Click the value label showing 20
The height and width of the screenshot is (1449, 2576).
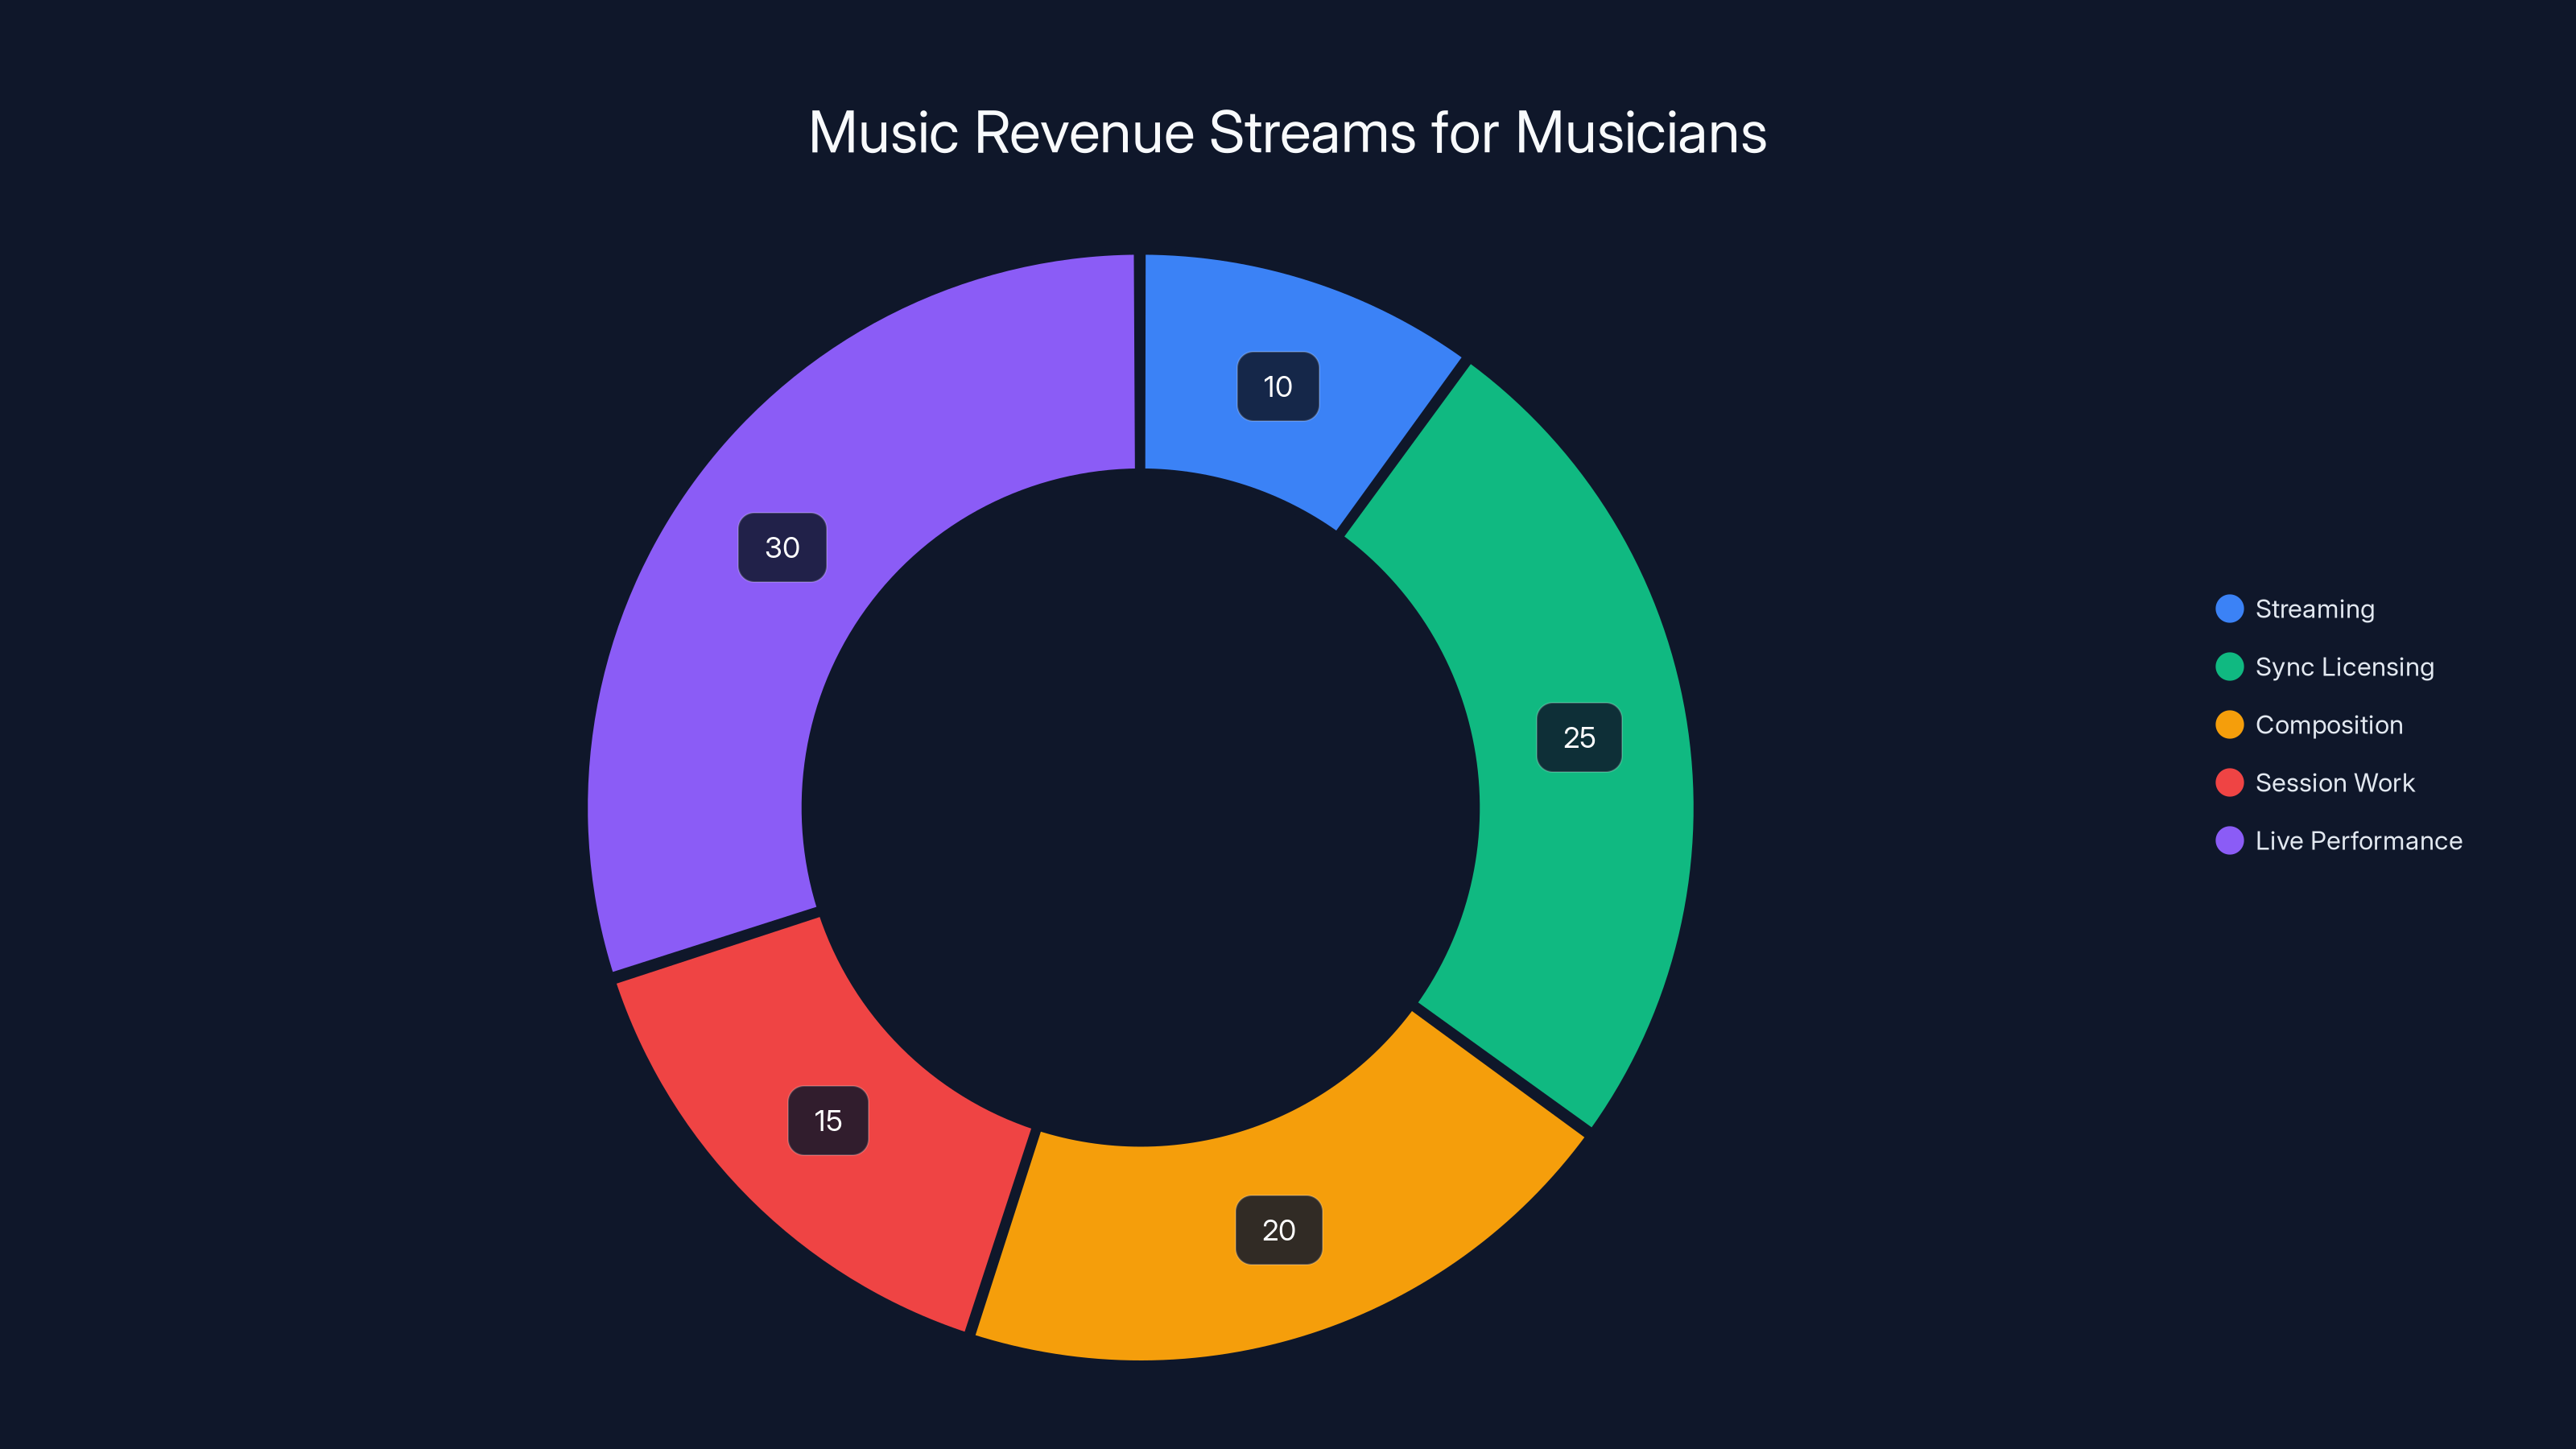[1280, 1230]
